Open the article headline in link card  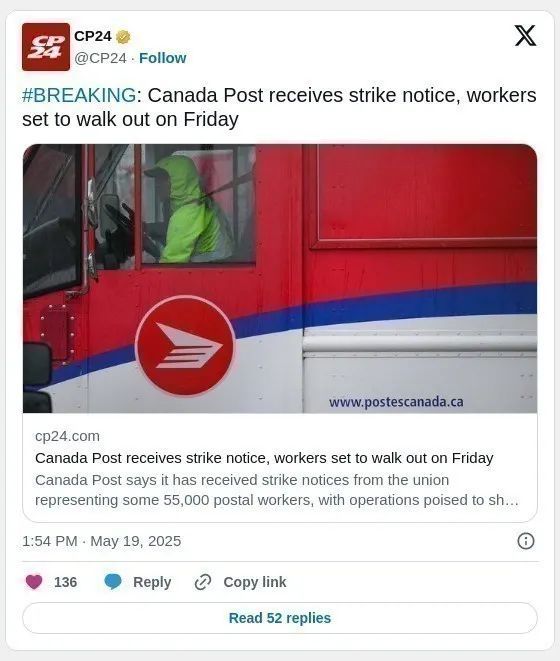click(264, 458)
